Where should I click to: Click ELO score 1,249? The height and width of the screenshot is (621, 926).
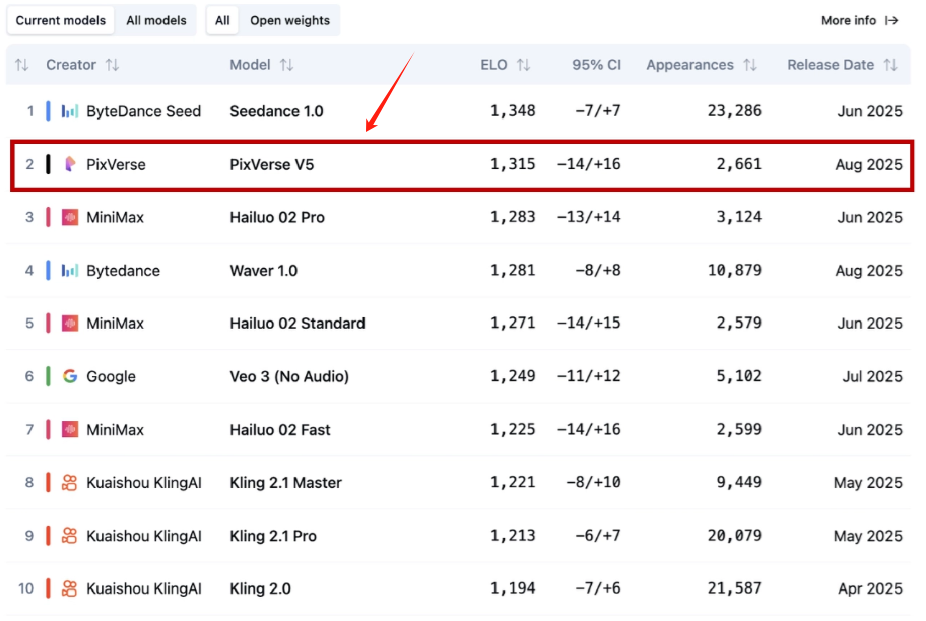tap(513, 376)
